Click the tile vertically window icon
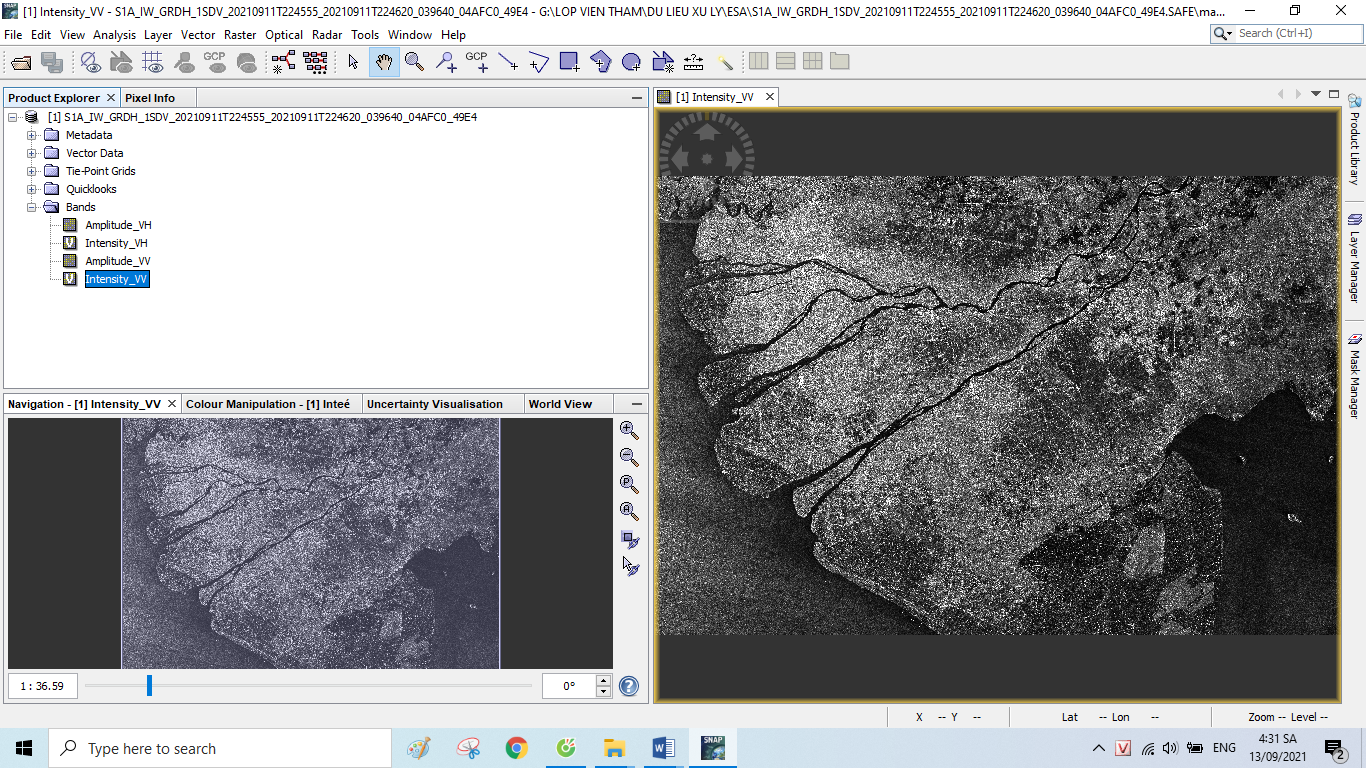Image resolution: width=1366 pixels, height=768 pixels. [786, 61]
